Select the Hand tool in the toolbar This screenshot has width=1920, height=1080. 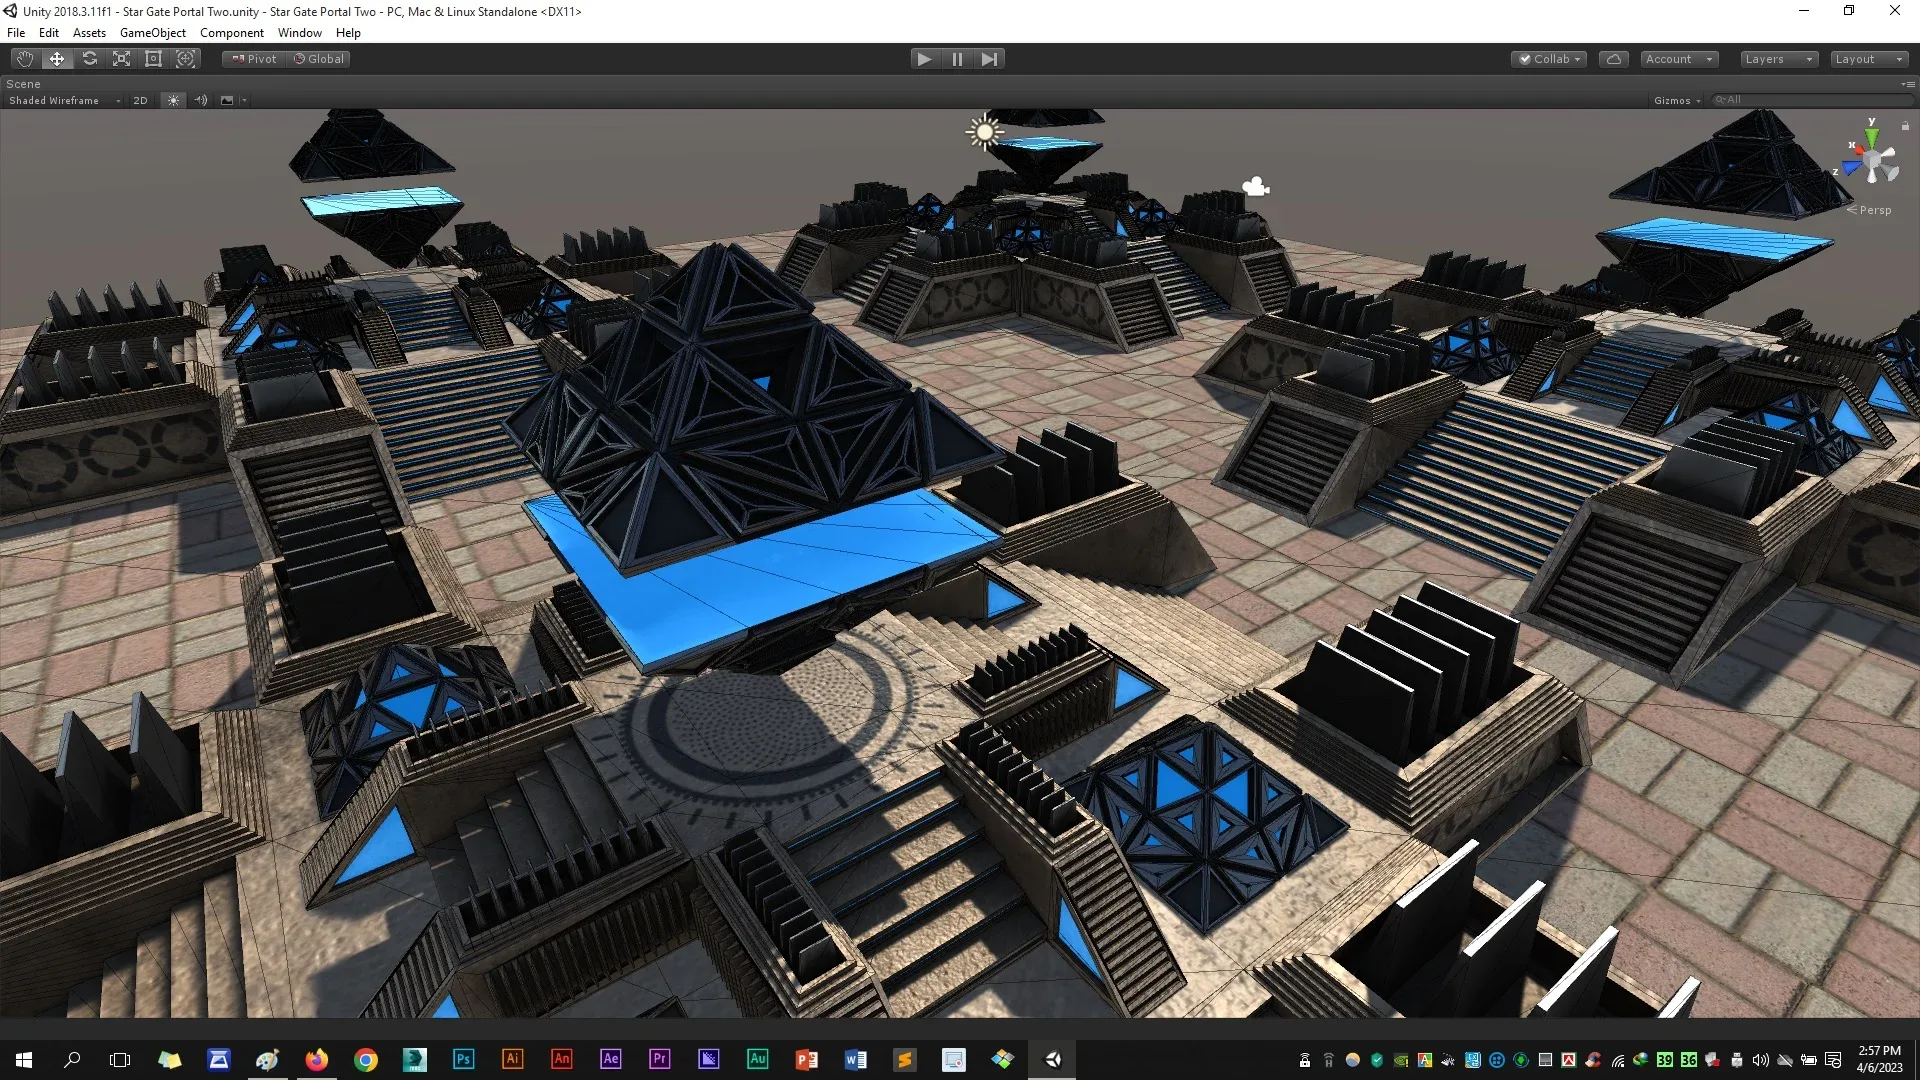(x=25, y=59)
